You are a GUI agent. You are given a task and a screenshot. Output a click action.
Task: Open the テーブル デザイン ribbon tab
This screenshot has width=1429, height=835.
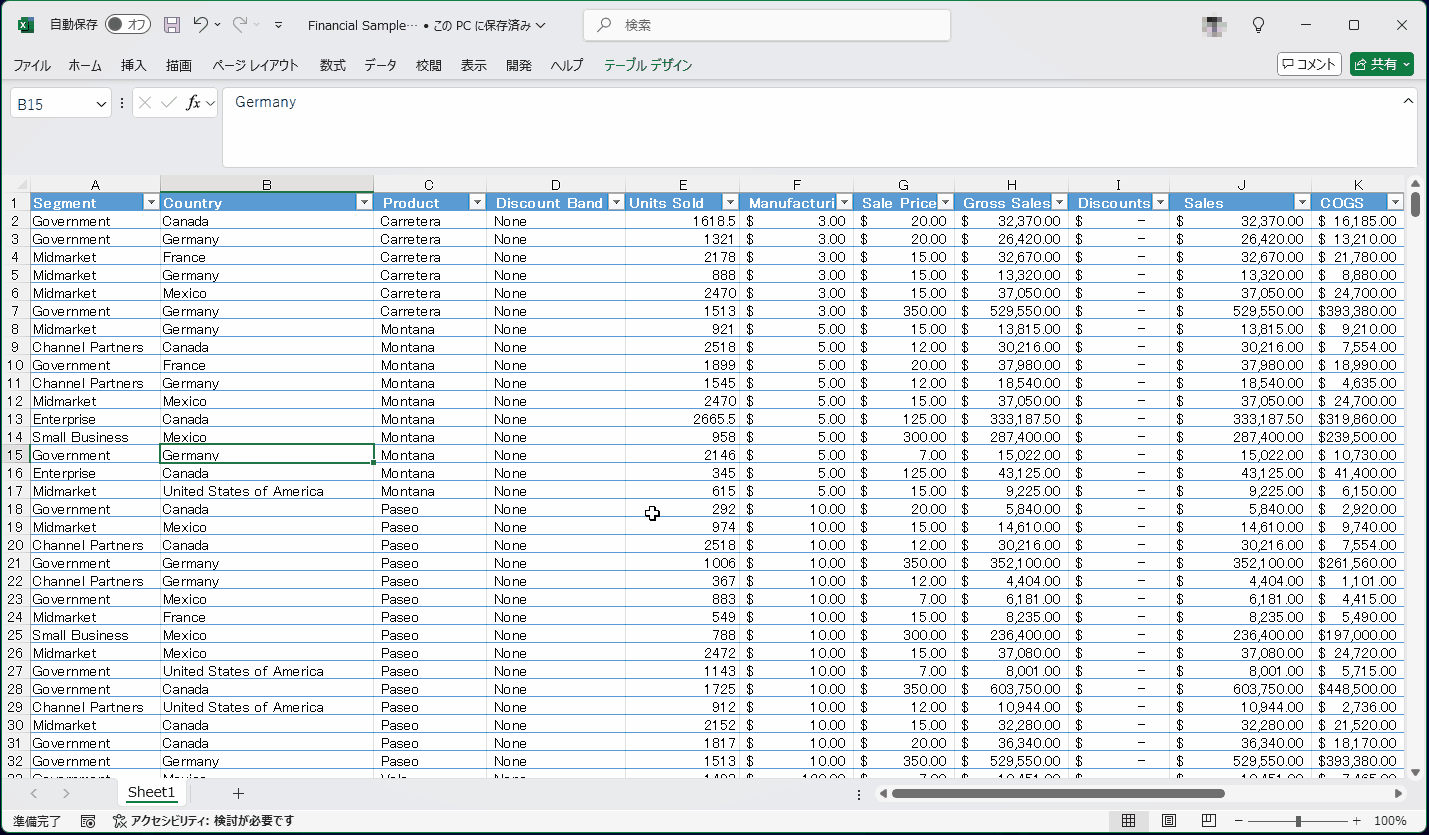(647, 65)
